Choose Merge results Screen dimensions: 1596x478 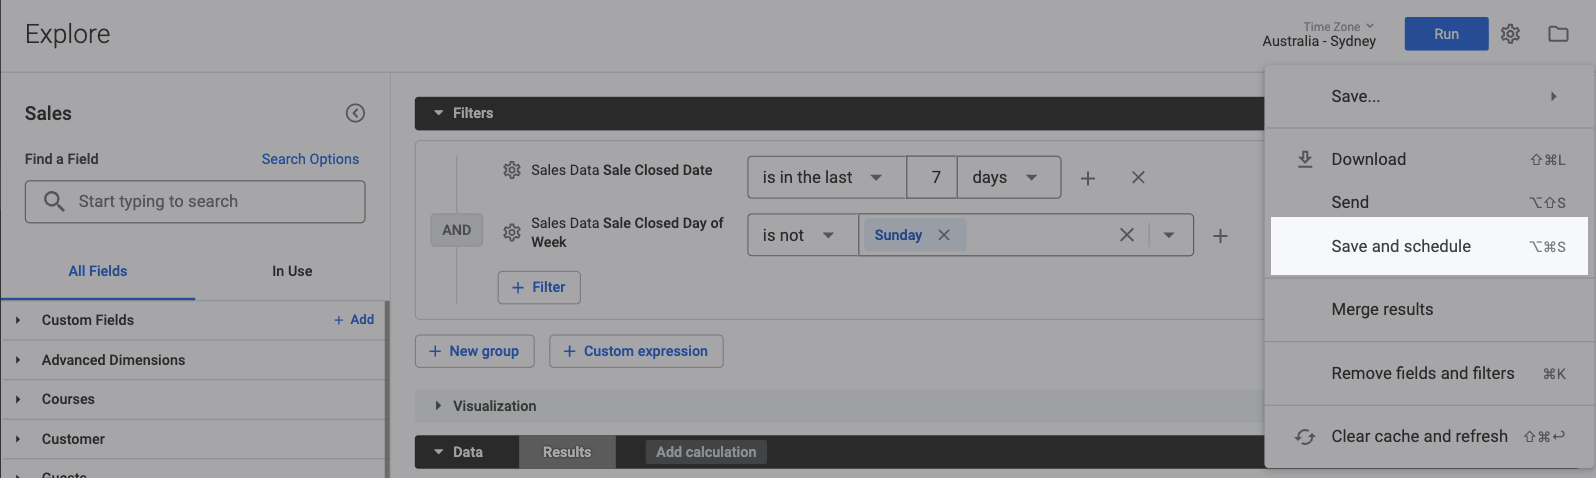(x=1430, y=309)
